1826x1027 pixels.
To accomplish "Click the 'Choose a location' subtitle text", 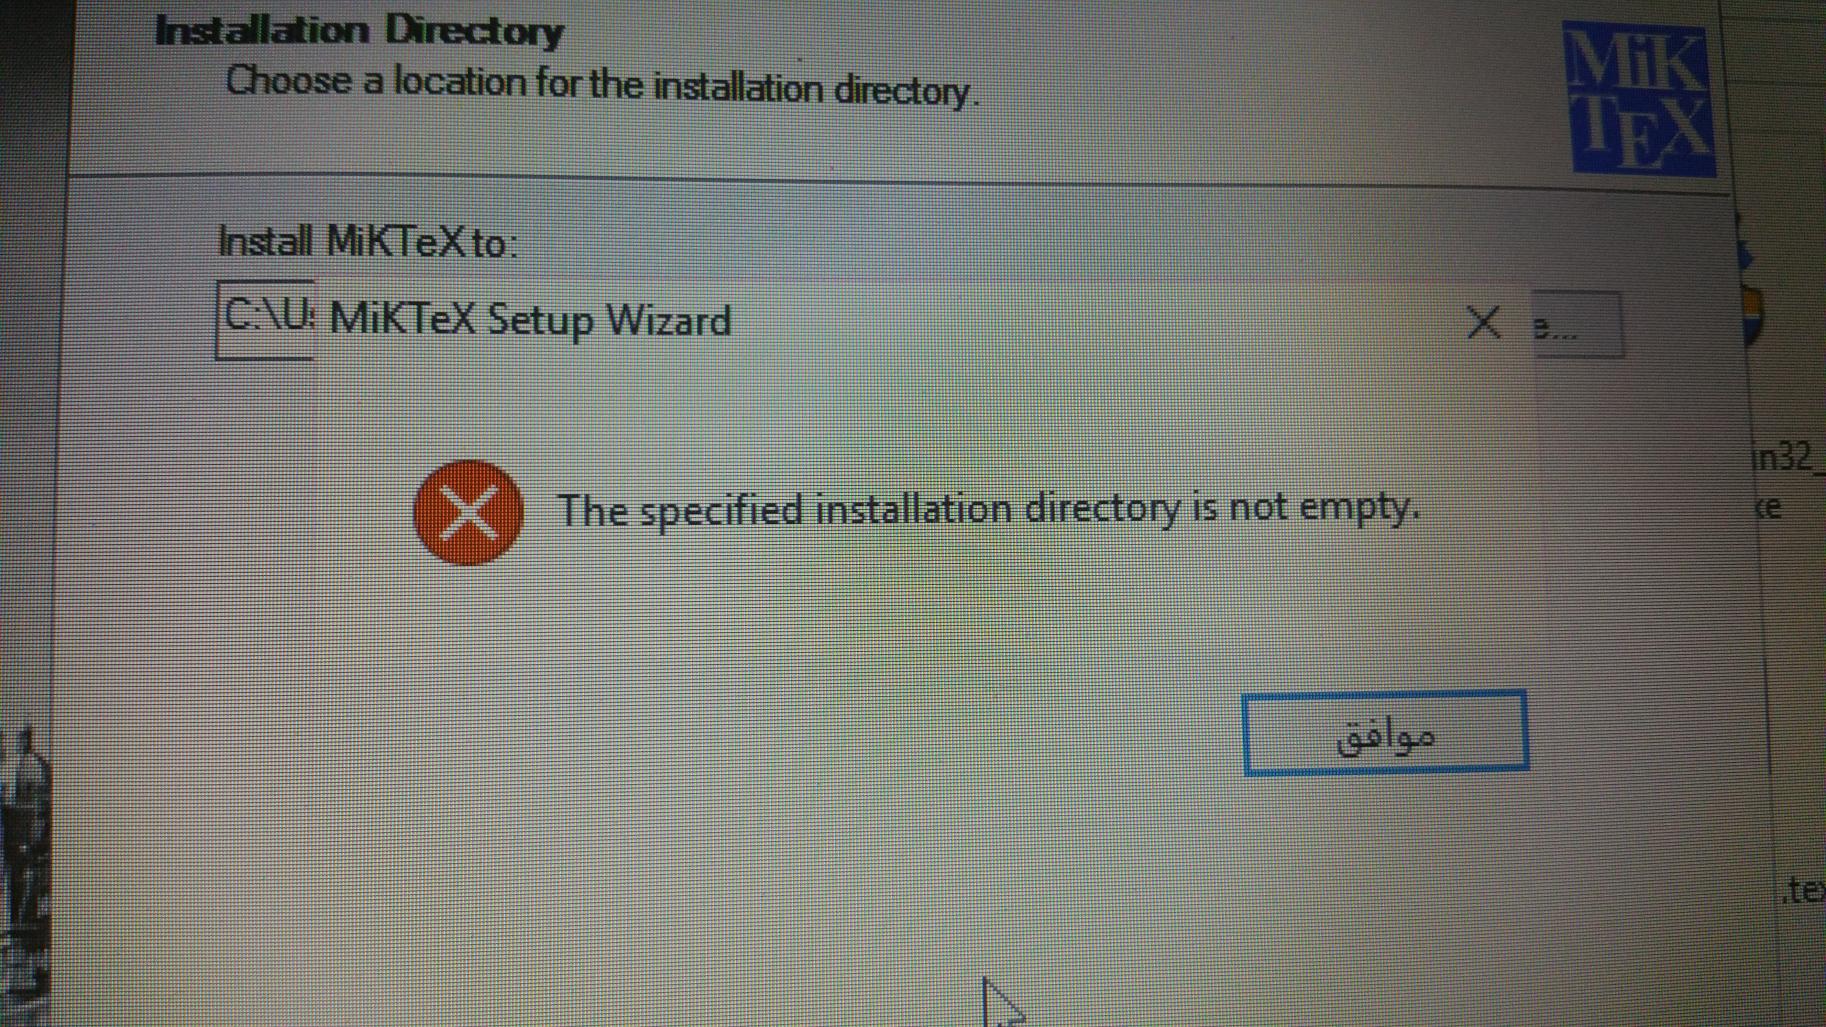I will (x=602, y=86).
